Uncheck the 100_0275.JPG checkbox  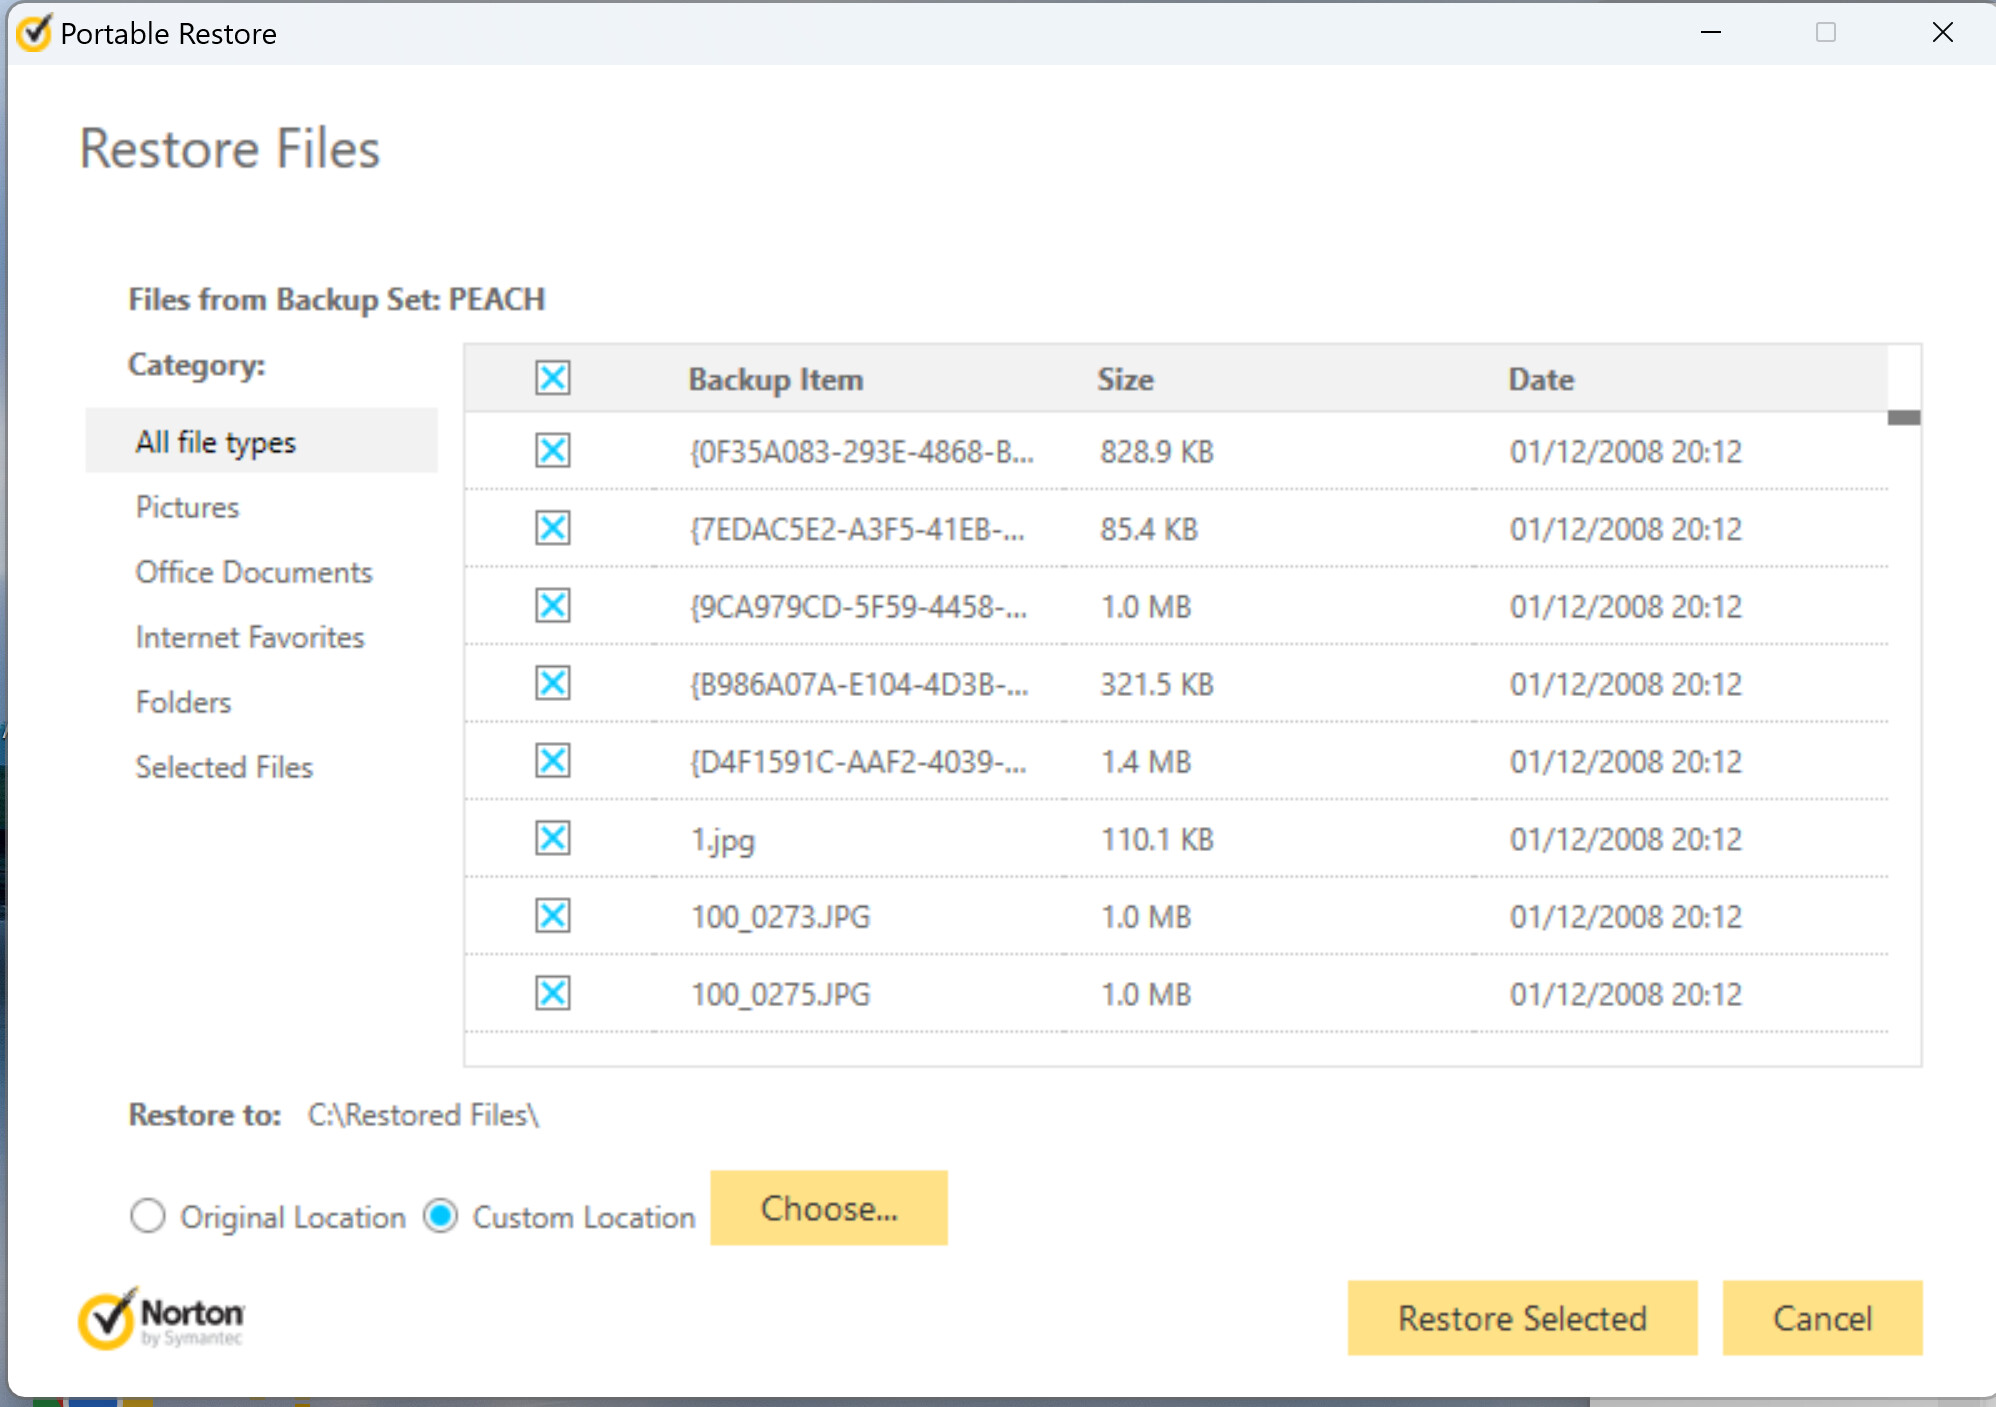(552, 993)
